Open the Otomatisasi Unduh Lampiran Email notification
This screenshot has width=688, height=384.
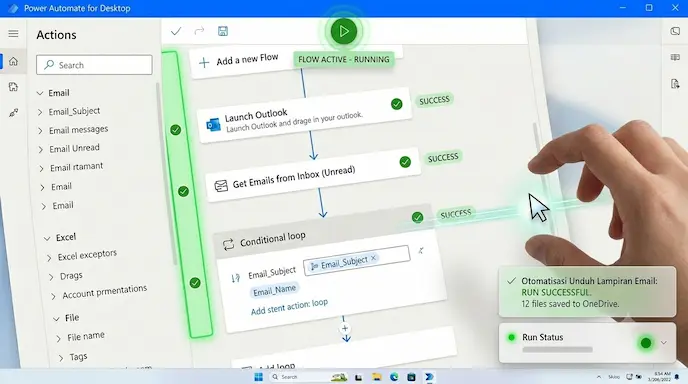pyautogui.click(x=587, y=292)
